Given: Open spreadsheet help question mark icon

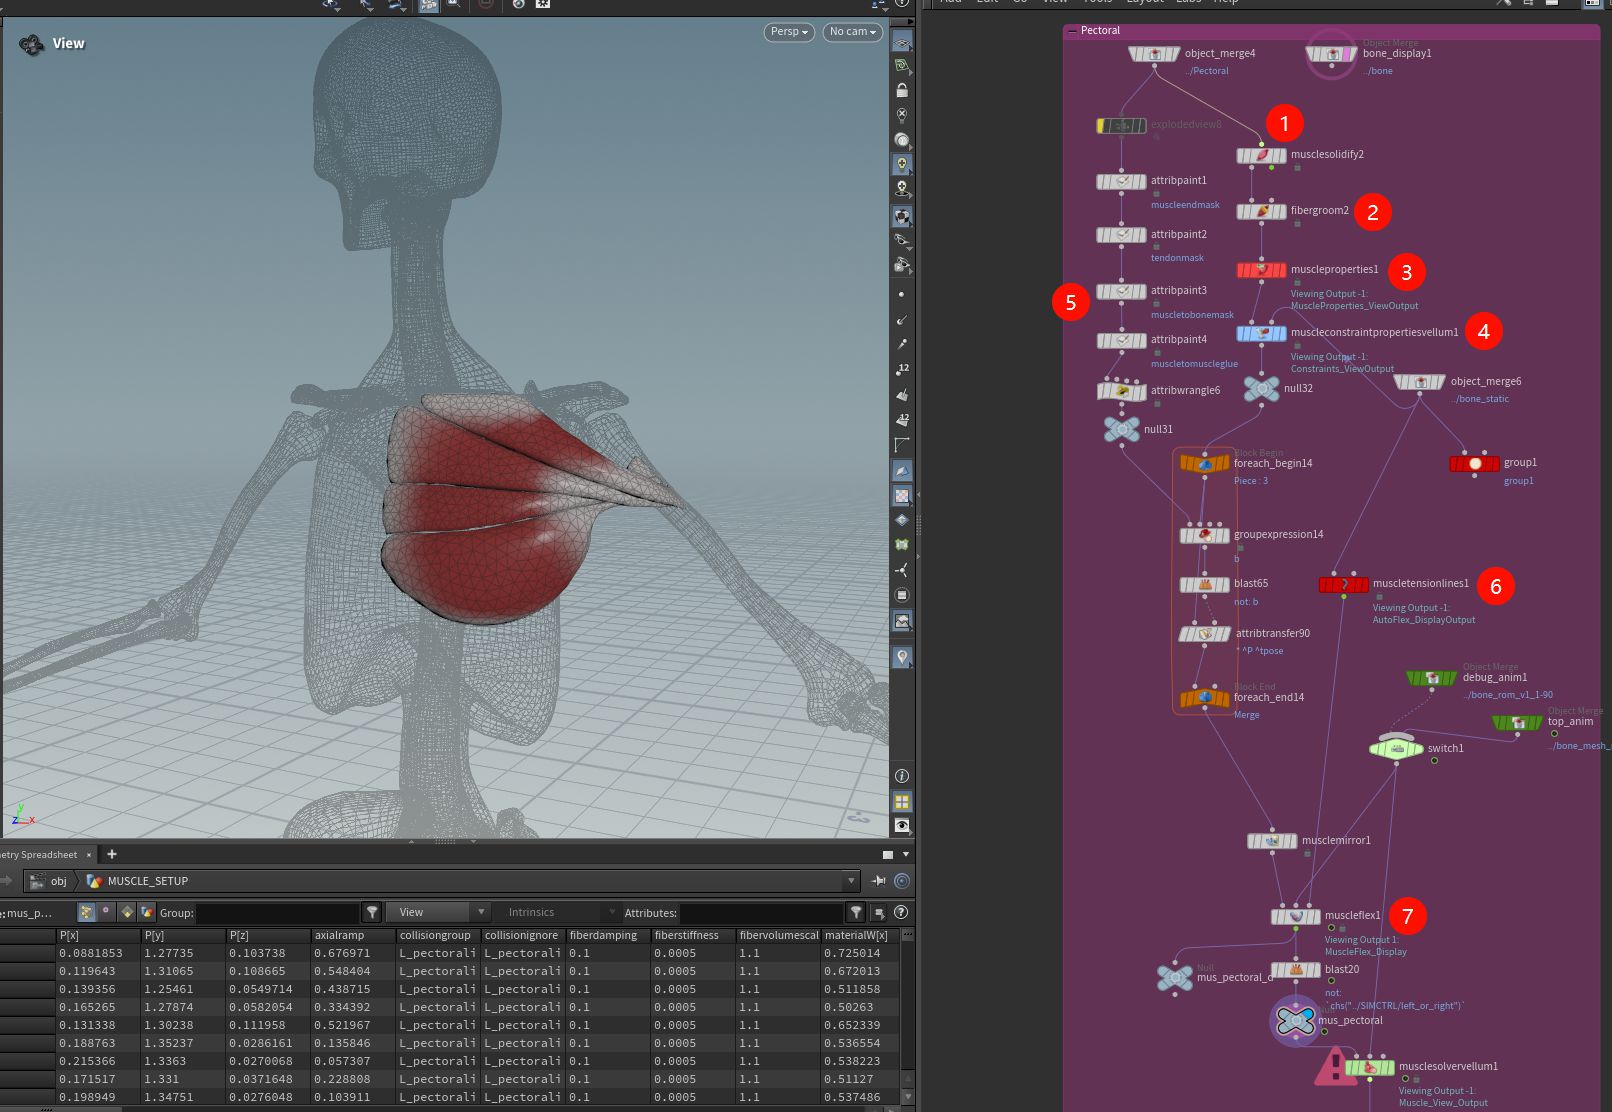Looking at the screenshot, I should click(x=901, y=912).
